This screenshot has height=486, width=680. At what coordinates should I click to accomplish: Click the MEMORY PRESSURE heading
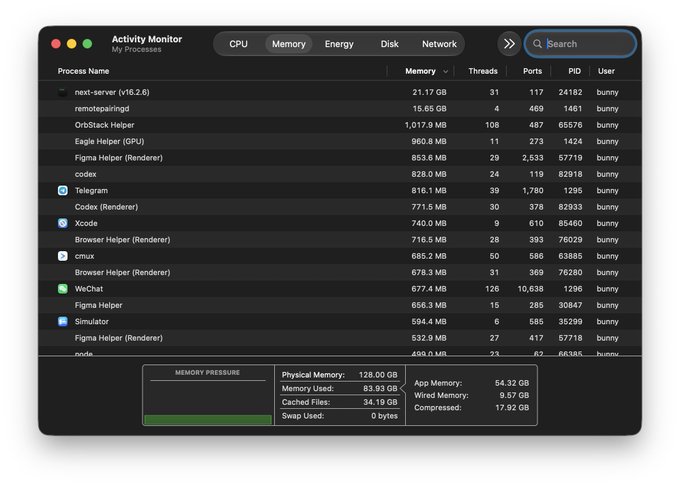[x=207, y=372]
